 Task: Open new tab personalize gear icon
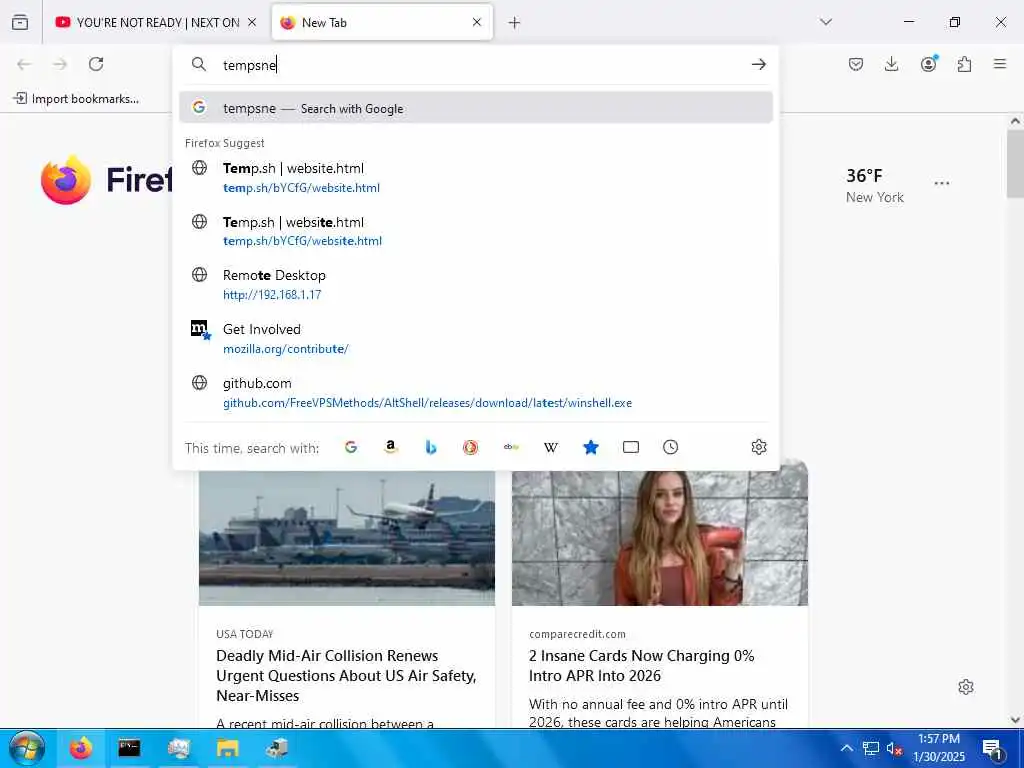(x=966, y=687)
